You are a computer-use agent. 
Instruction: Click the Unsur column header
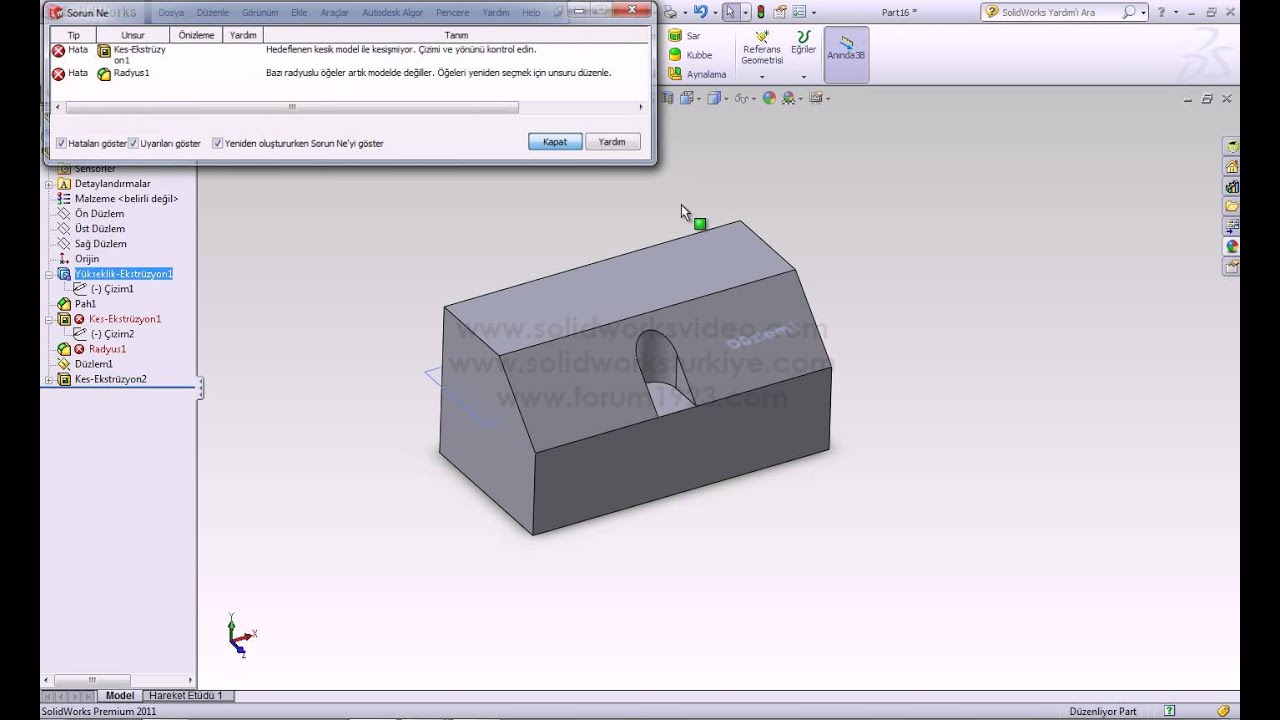[133, 35]
